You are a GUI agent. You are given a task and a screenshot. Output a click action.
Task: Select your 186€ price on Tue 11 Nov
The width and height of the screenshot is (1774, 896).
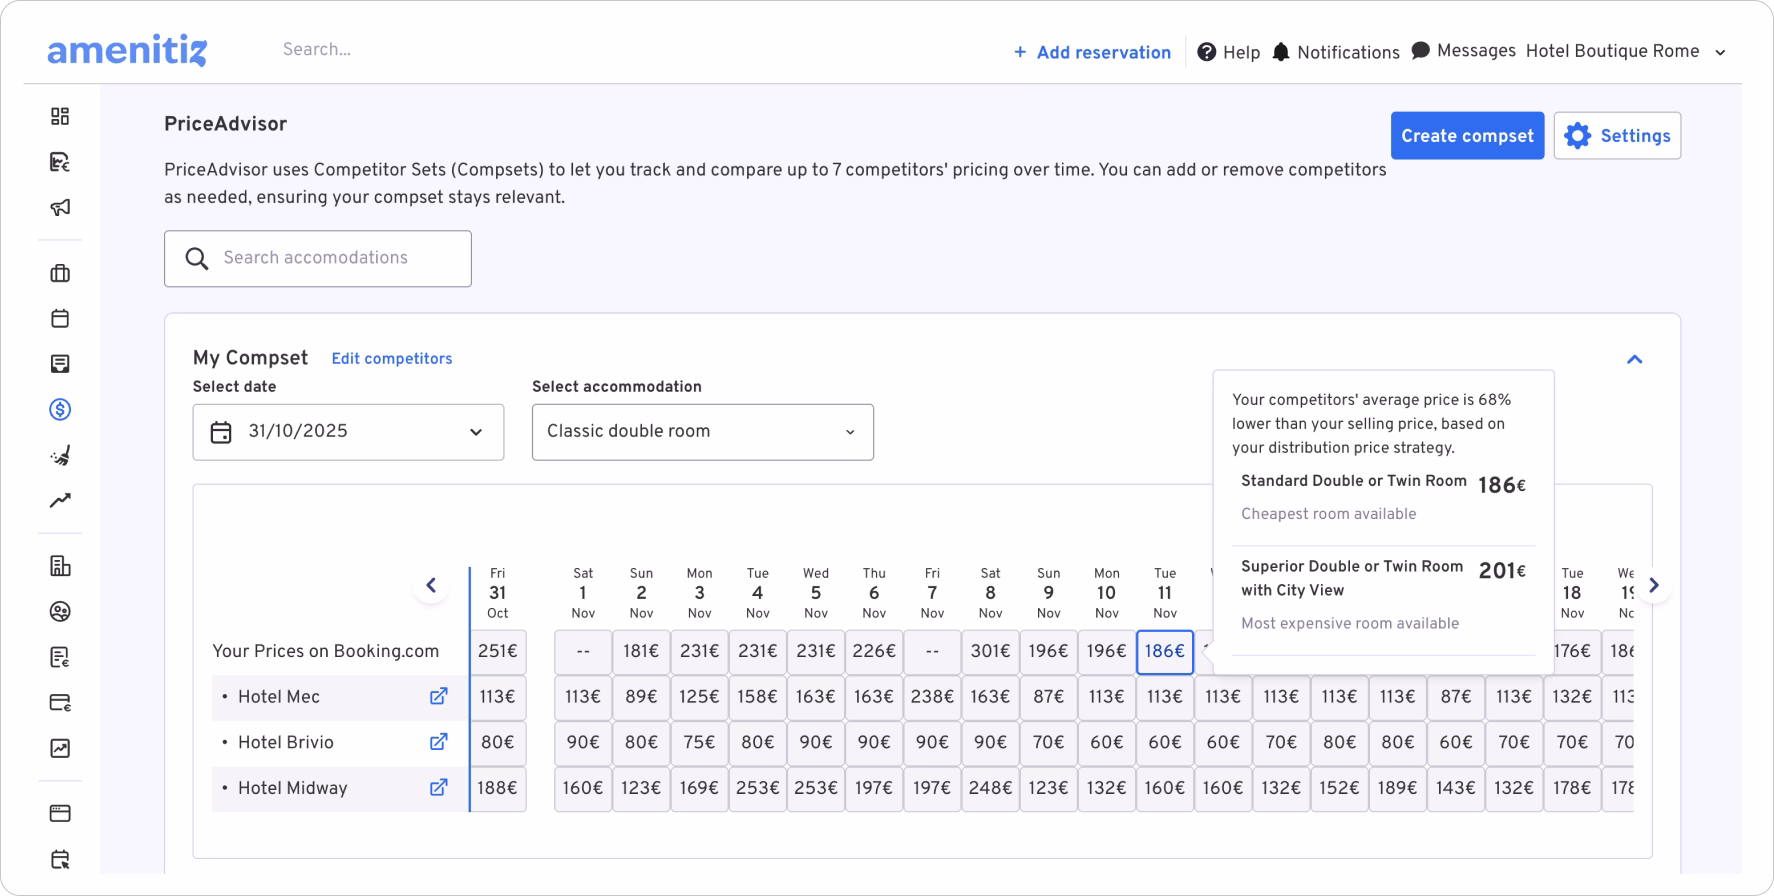pyautogui.click(x=1165, y=651)
